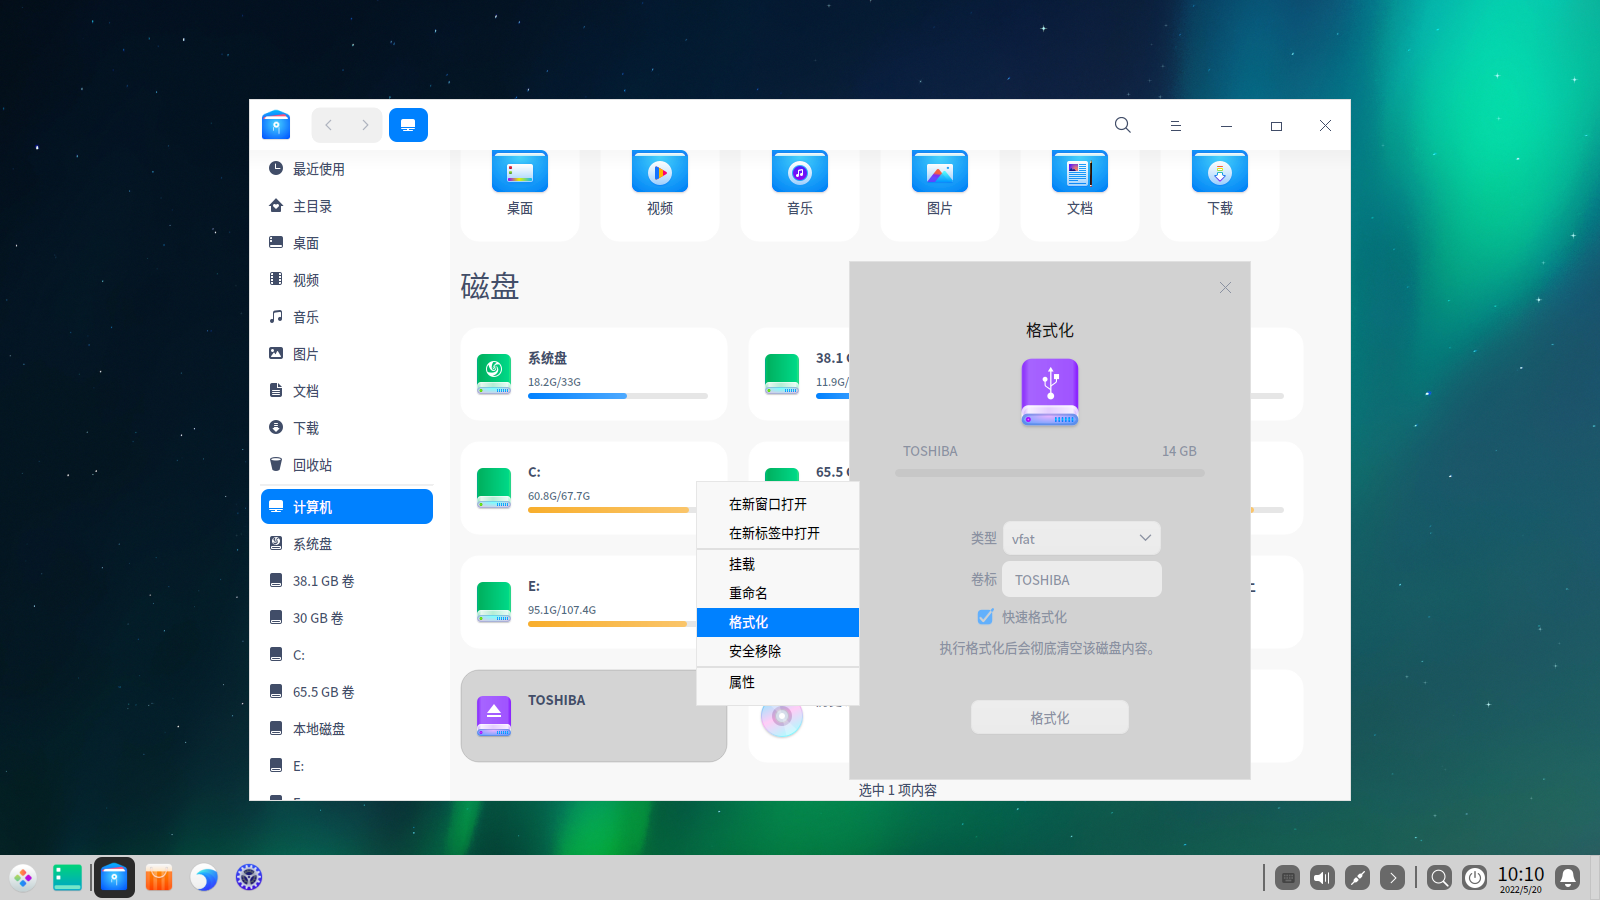Click the TOSHIBA volume label input field
This screenshot has width=1600, height=900.
point(1081,579)
